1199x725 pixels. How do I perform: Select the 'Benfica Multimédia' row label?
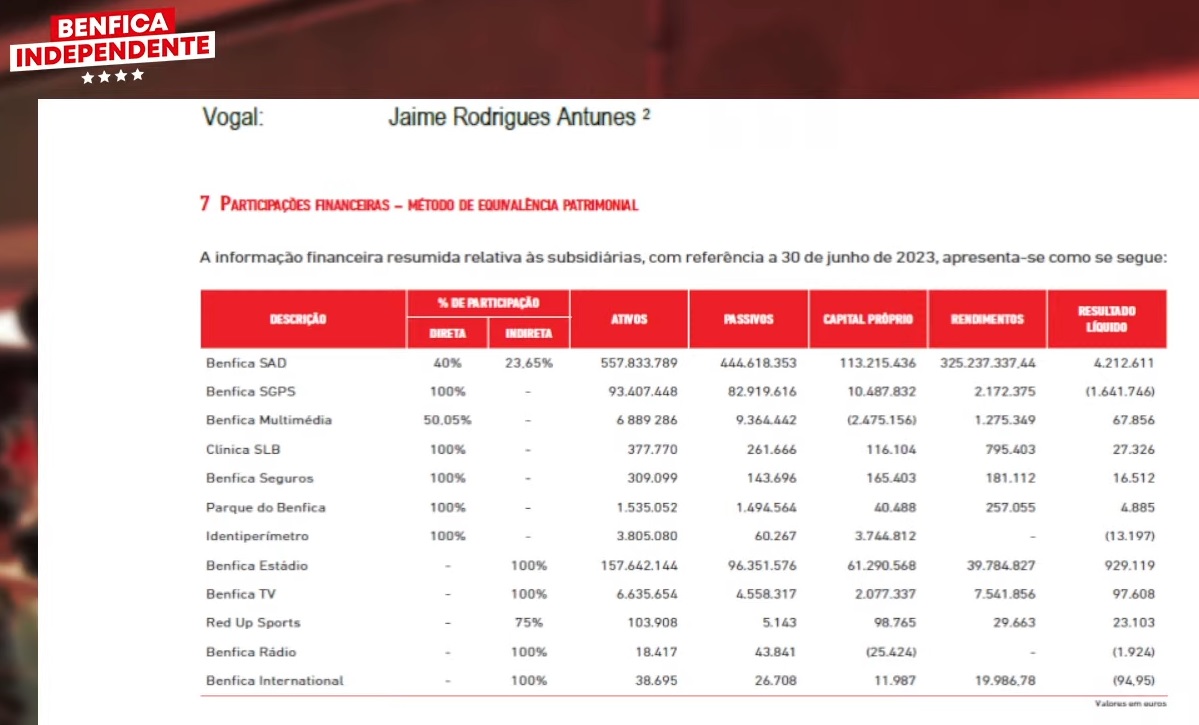(x=268, y=420)
